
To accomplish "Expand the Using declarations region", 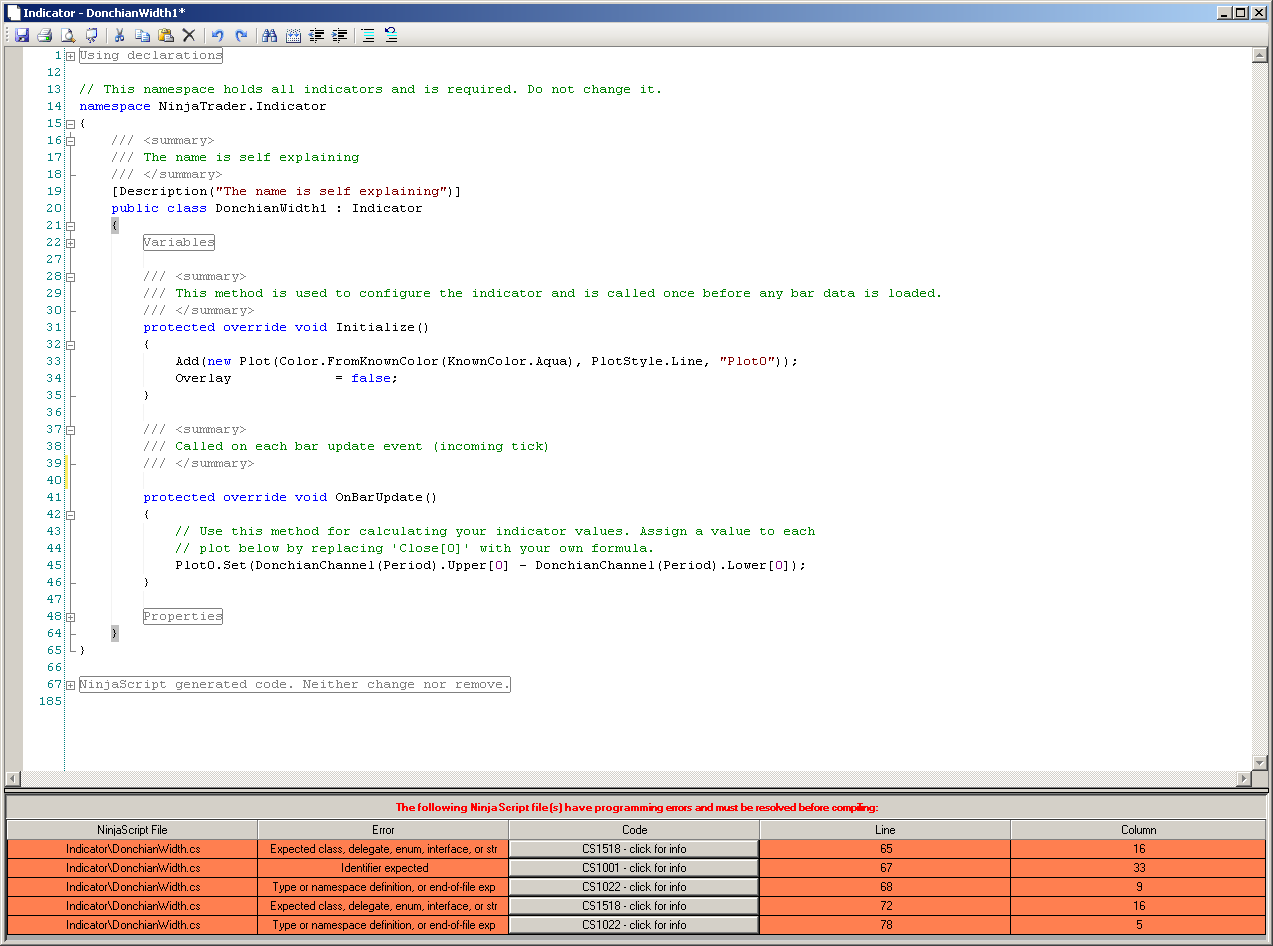I will click(x=70, y=56).
